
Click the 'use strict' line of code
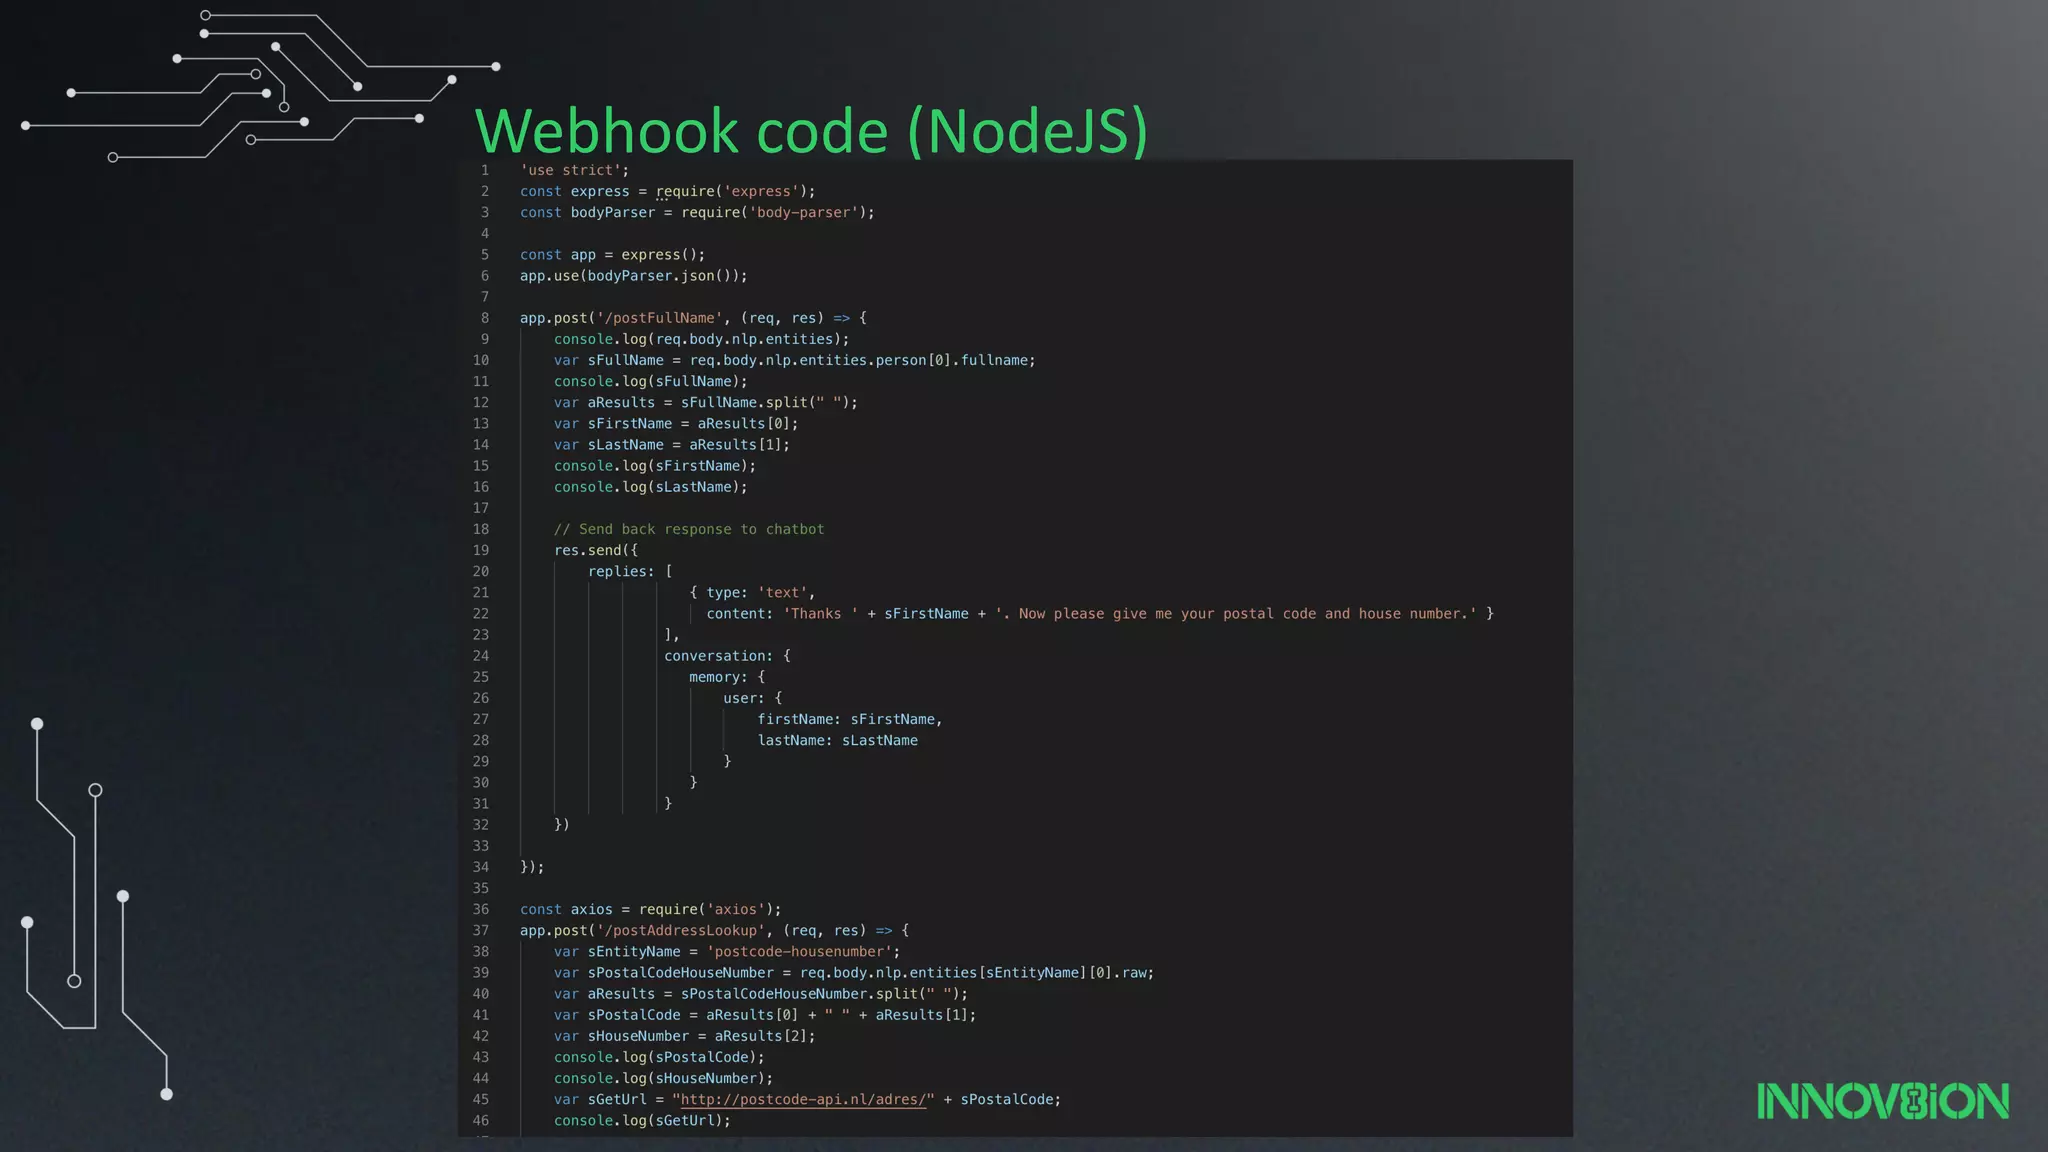[x=575, y=170]
